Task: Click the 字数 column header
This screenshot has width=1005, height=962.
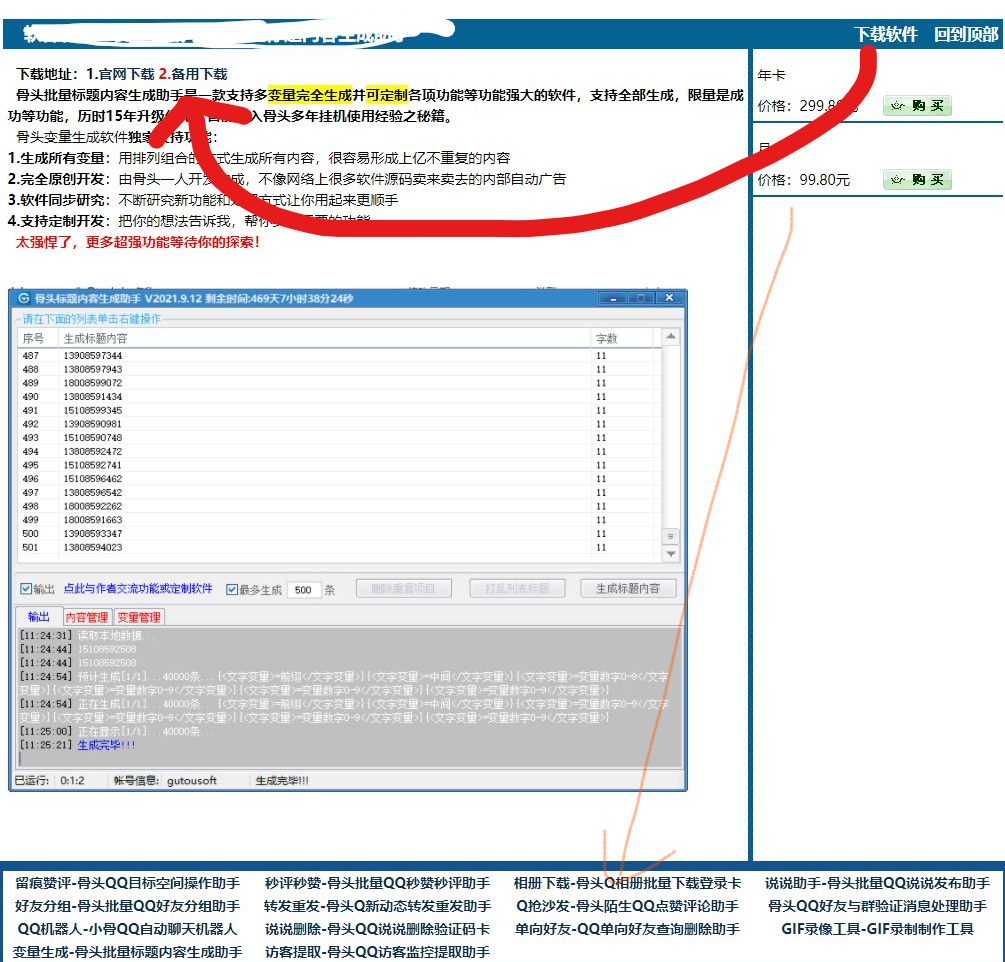Action: (x=622, y=338)
